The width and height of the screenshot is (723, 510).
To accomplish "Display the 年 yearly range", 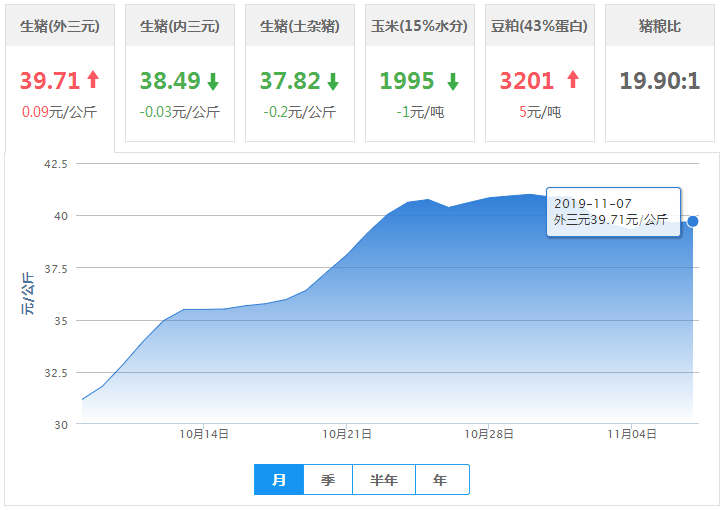I will click(441, 480).
